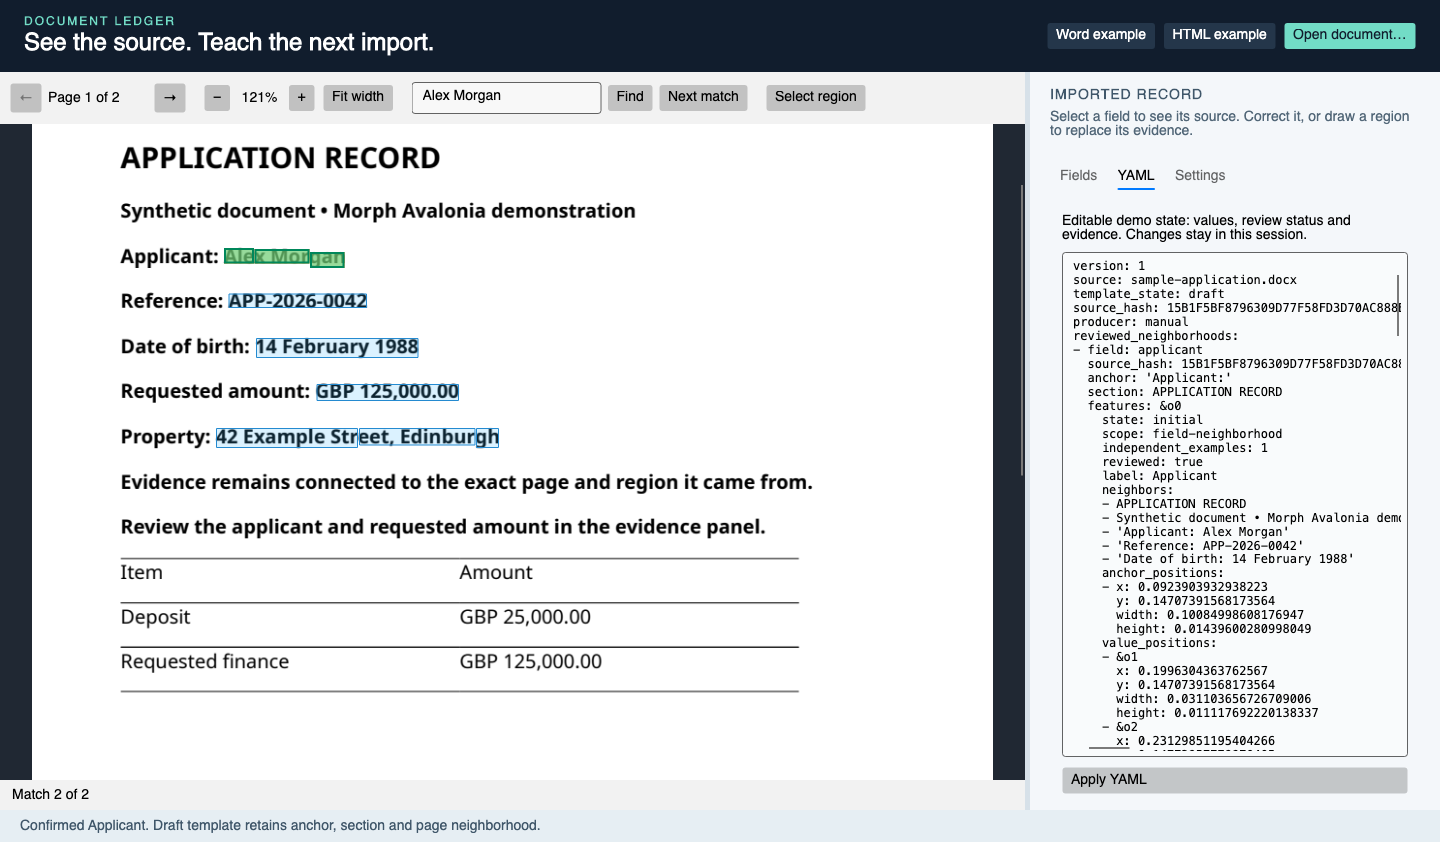Image resolution: width=1440 pixels, height=842 pixels.
Task: Jump to the Next match
Action: (x=703, y=97)
